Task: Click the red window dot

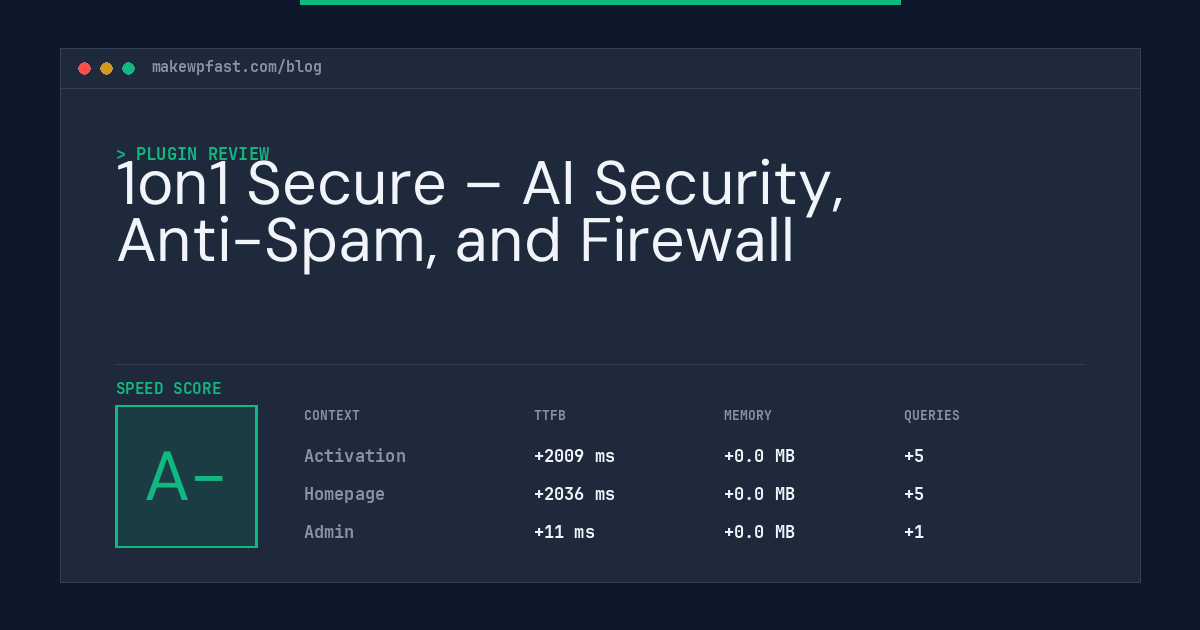Action: point(85,68)
